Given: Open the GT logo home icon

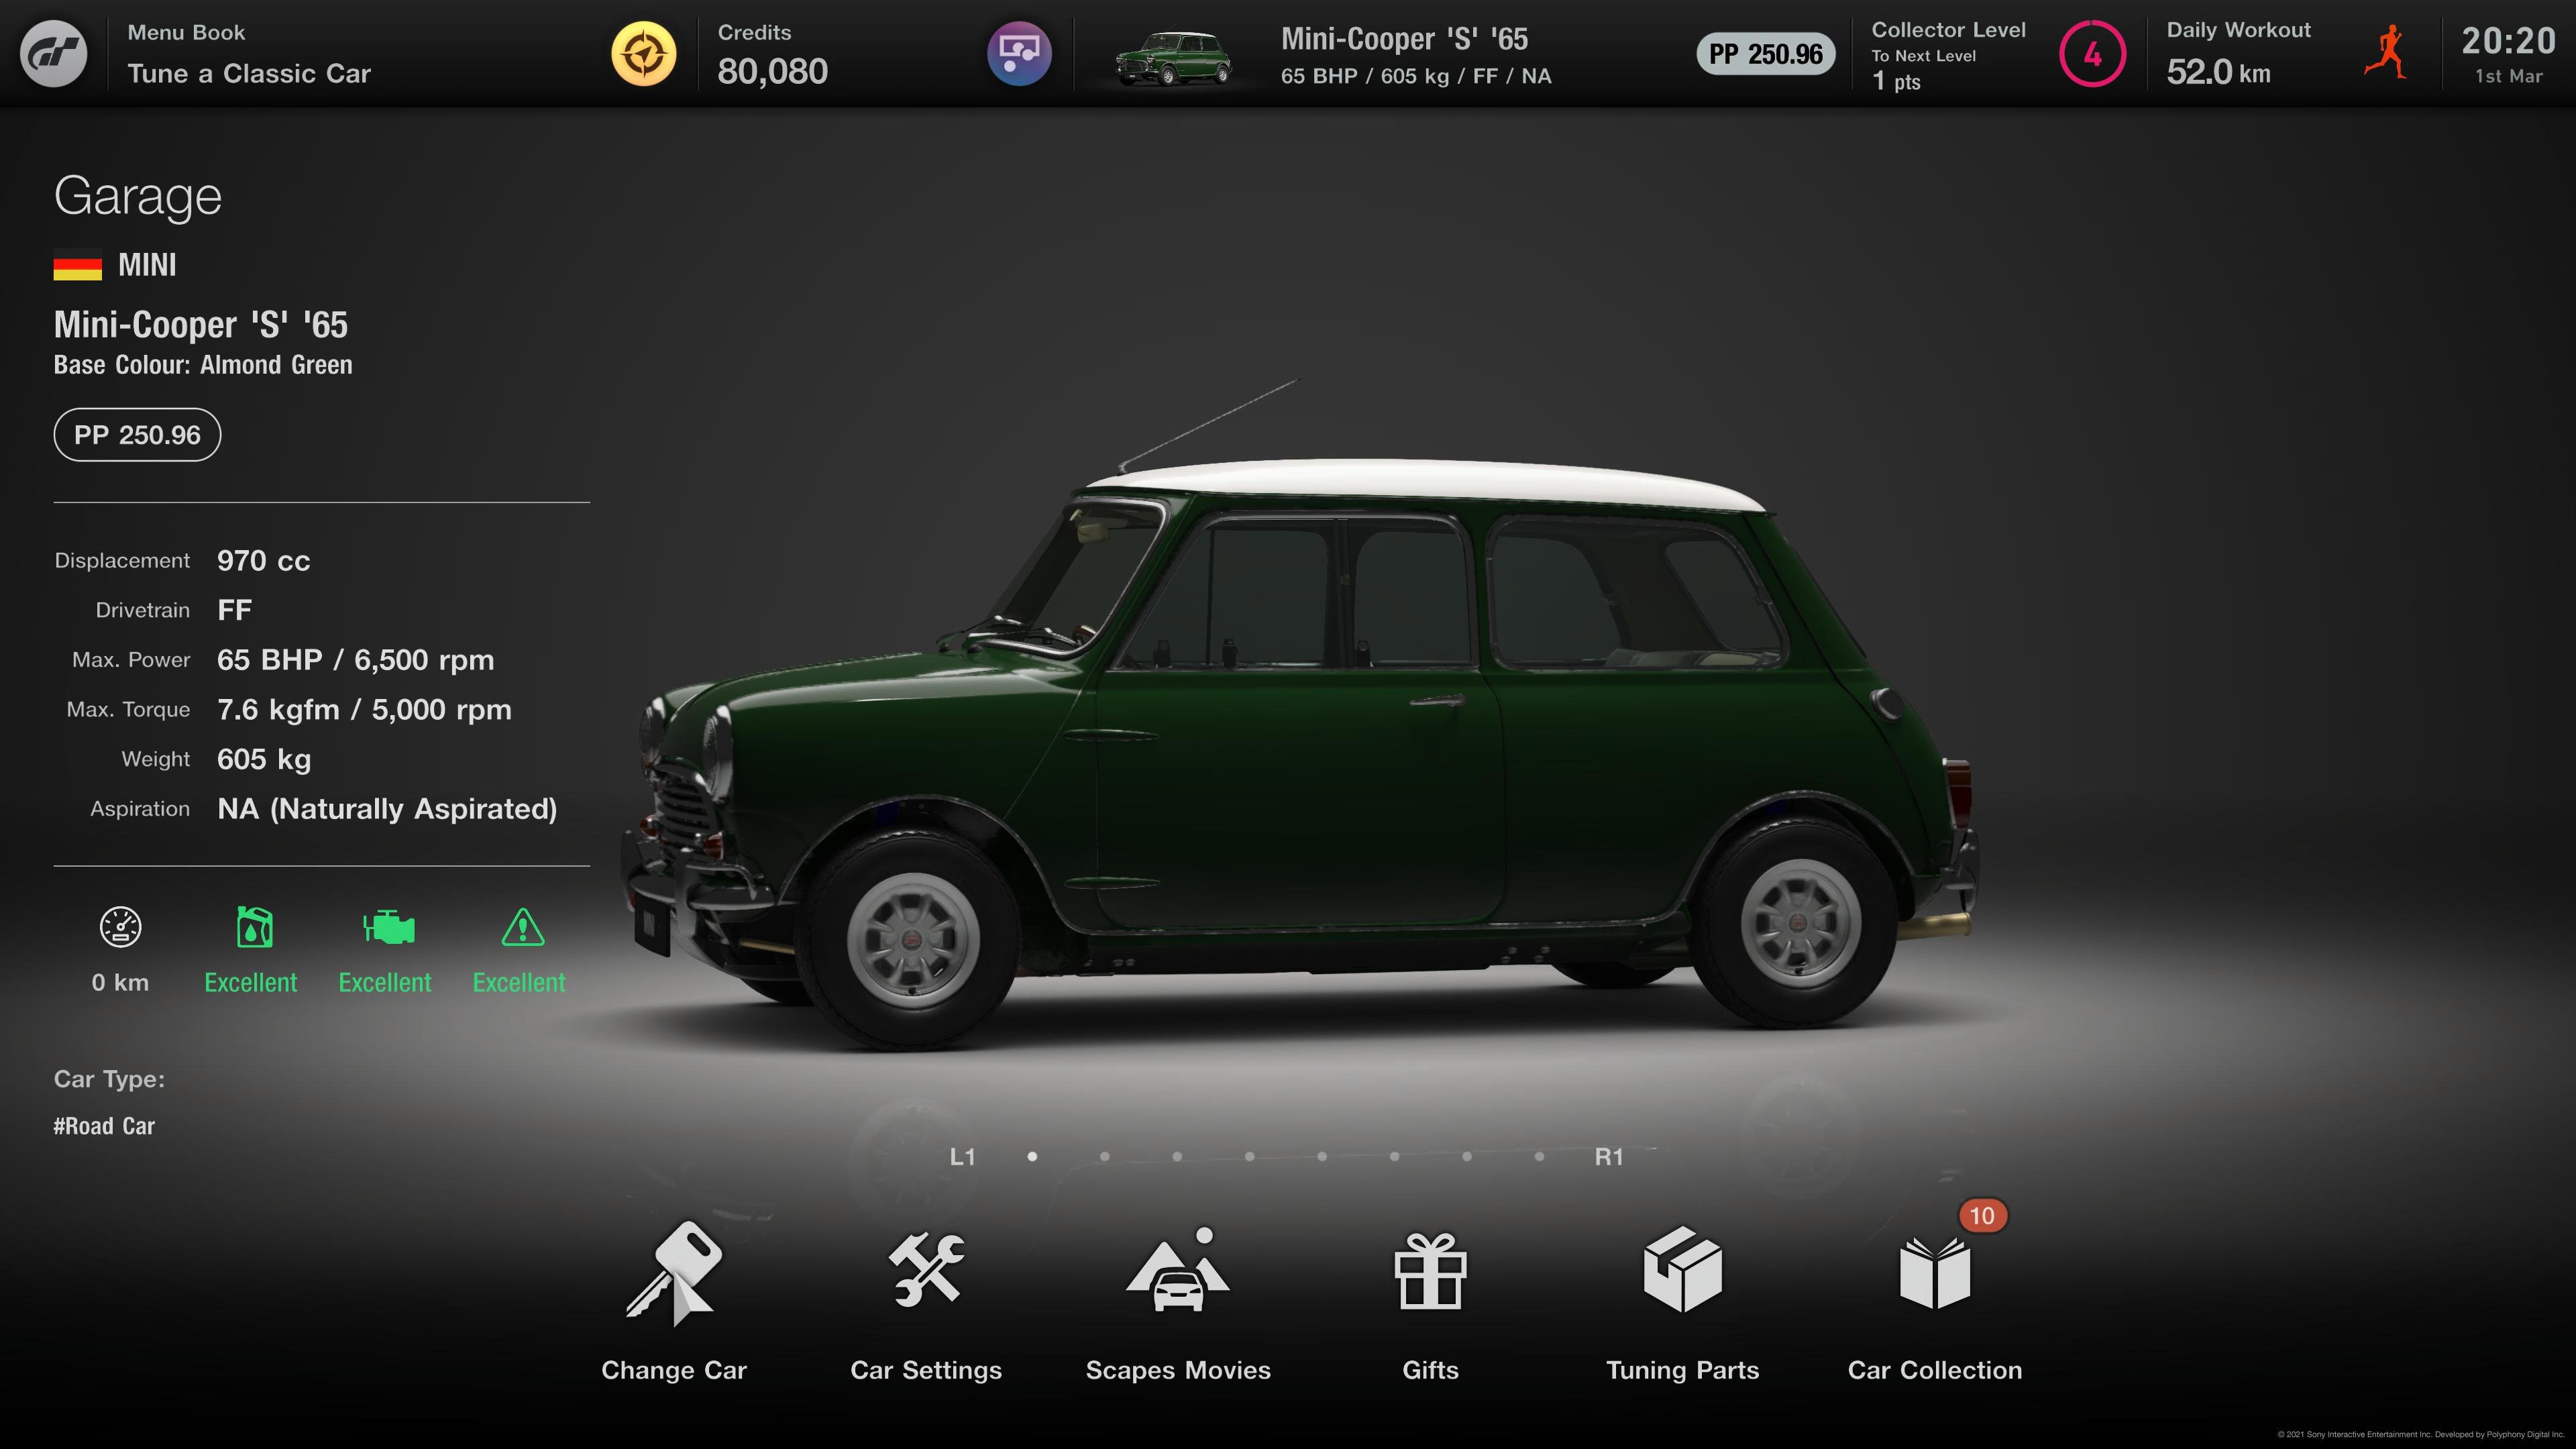Looking at the screenshot, I should tap(54, 53).
